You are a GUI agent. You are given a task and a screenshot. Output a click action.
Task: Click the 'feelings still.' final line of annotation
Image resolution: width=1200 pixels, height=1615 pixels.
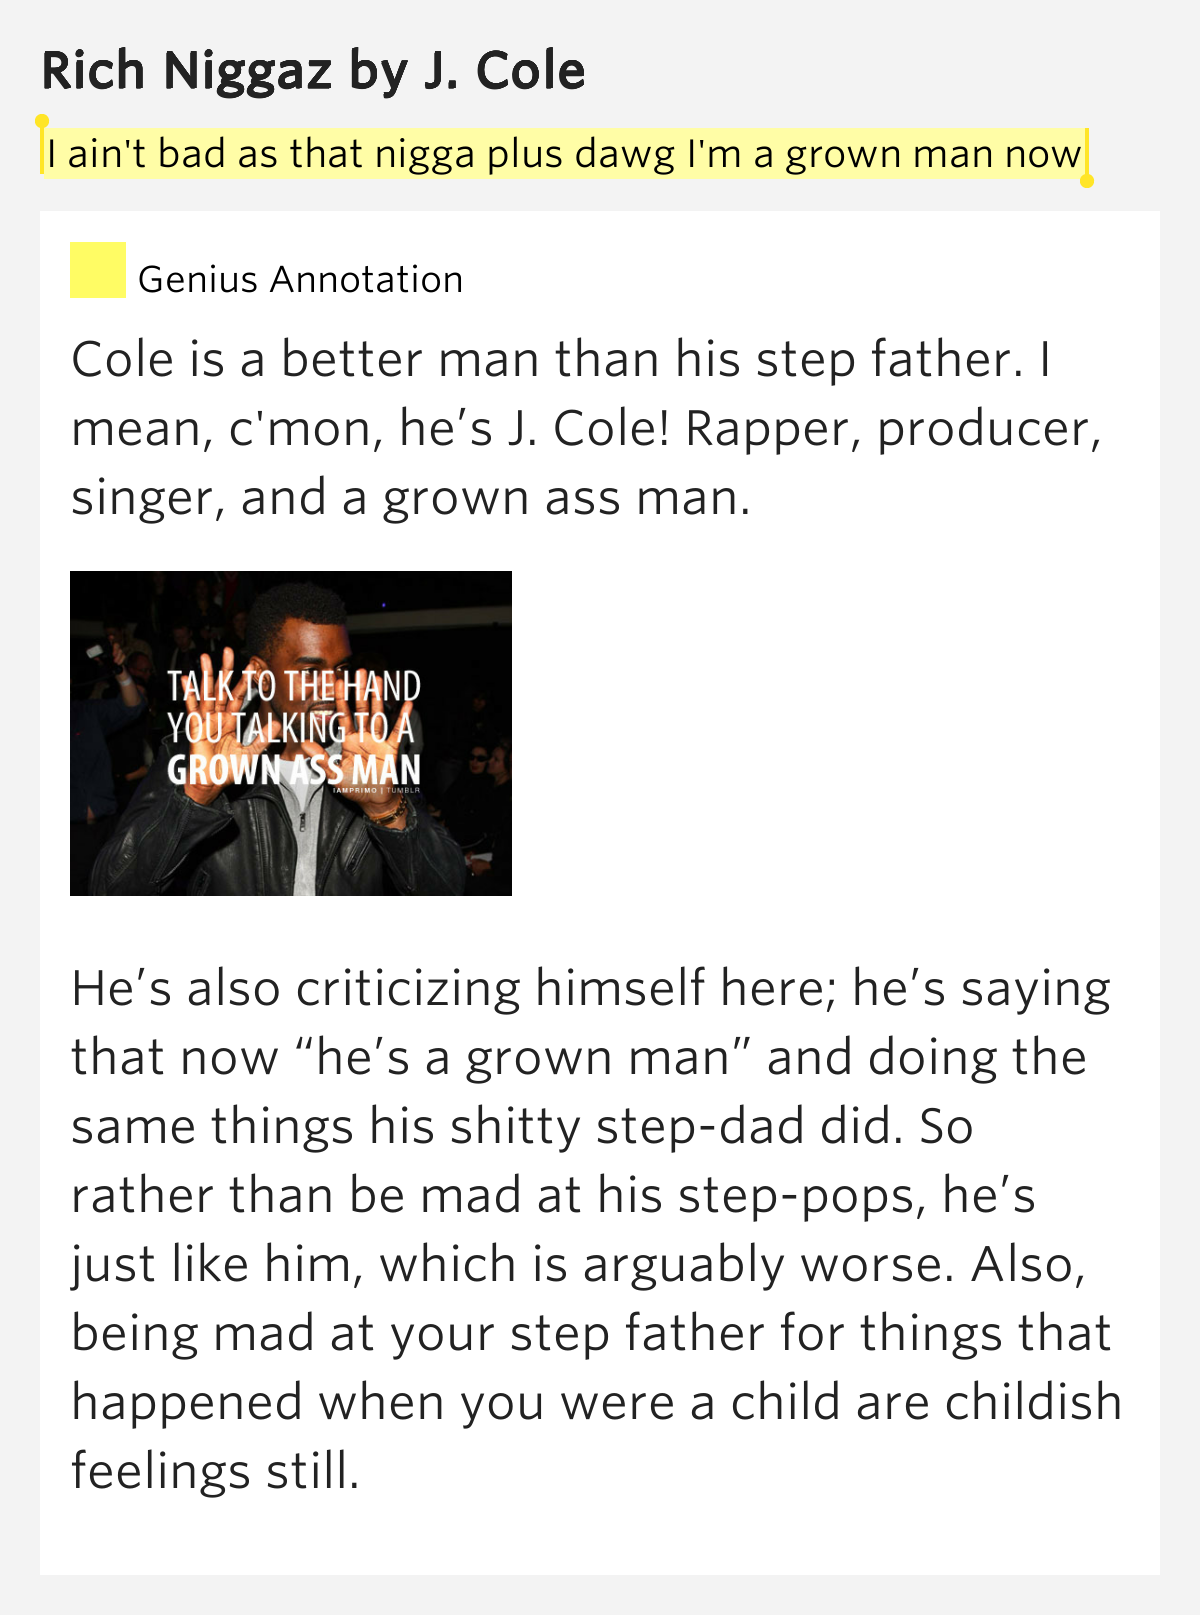pyautogui.click(x=215, y=1471)
